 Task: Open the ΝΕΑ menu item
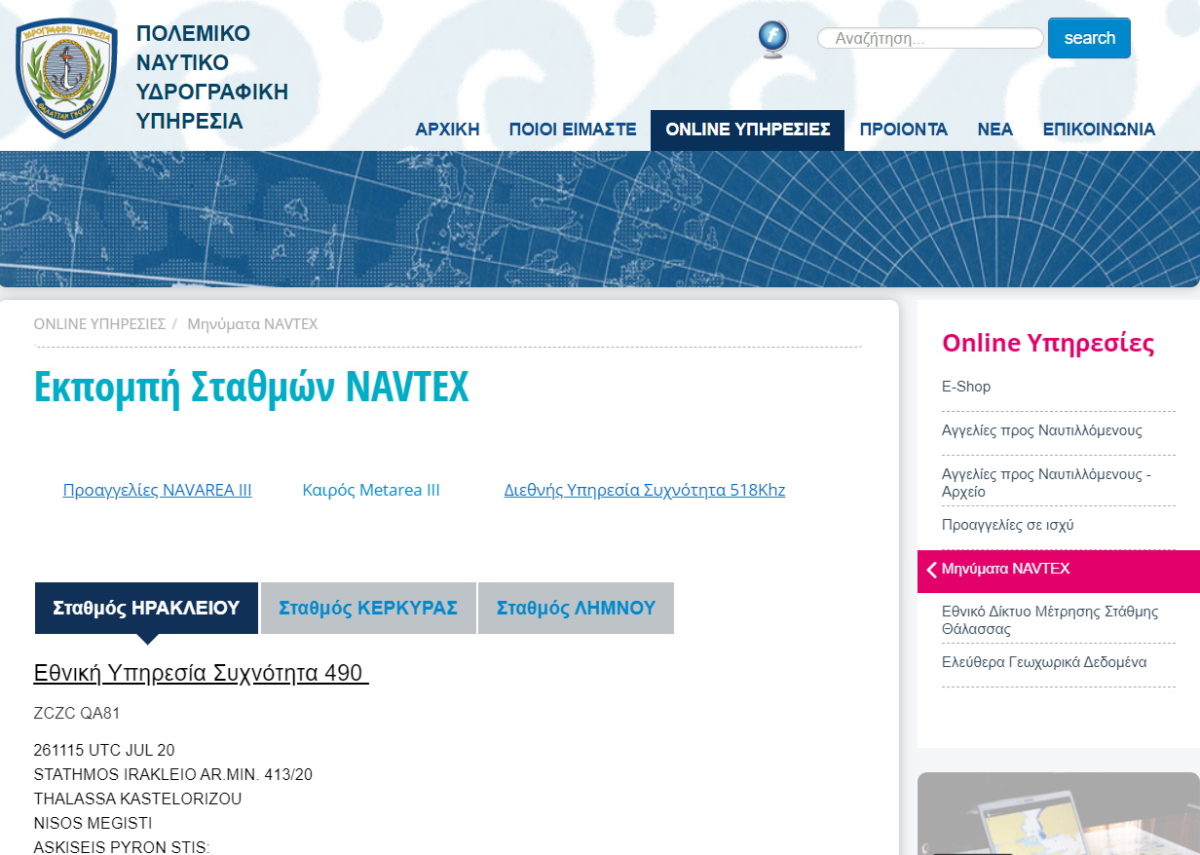pos(994,130)
